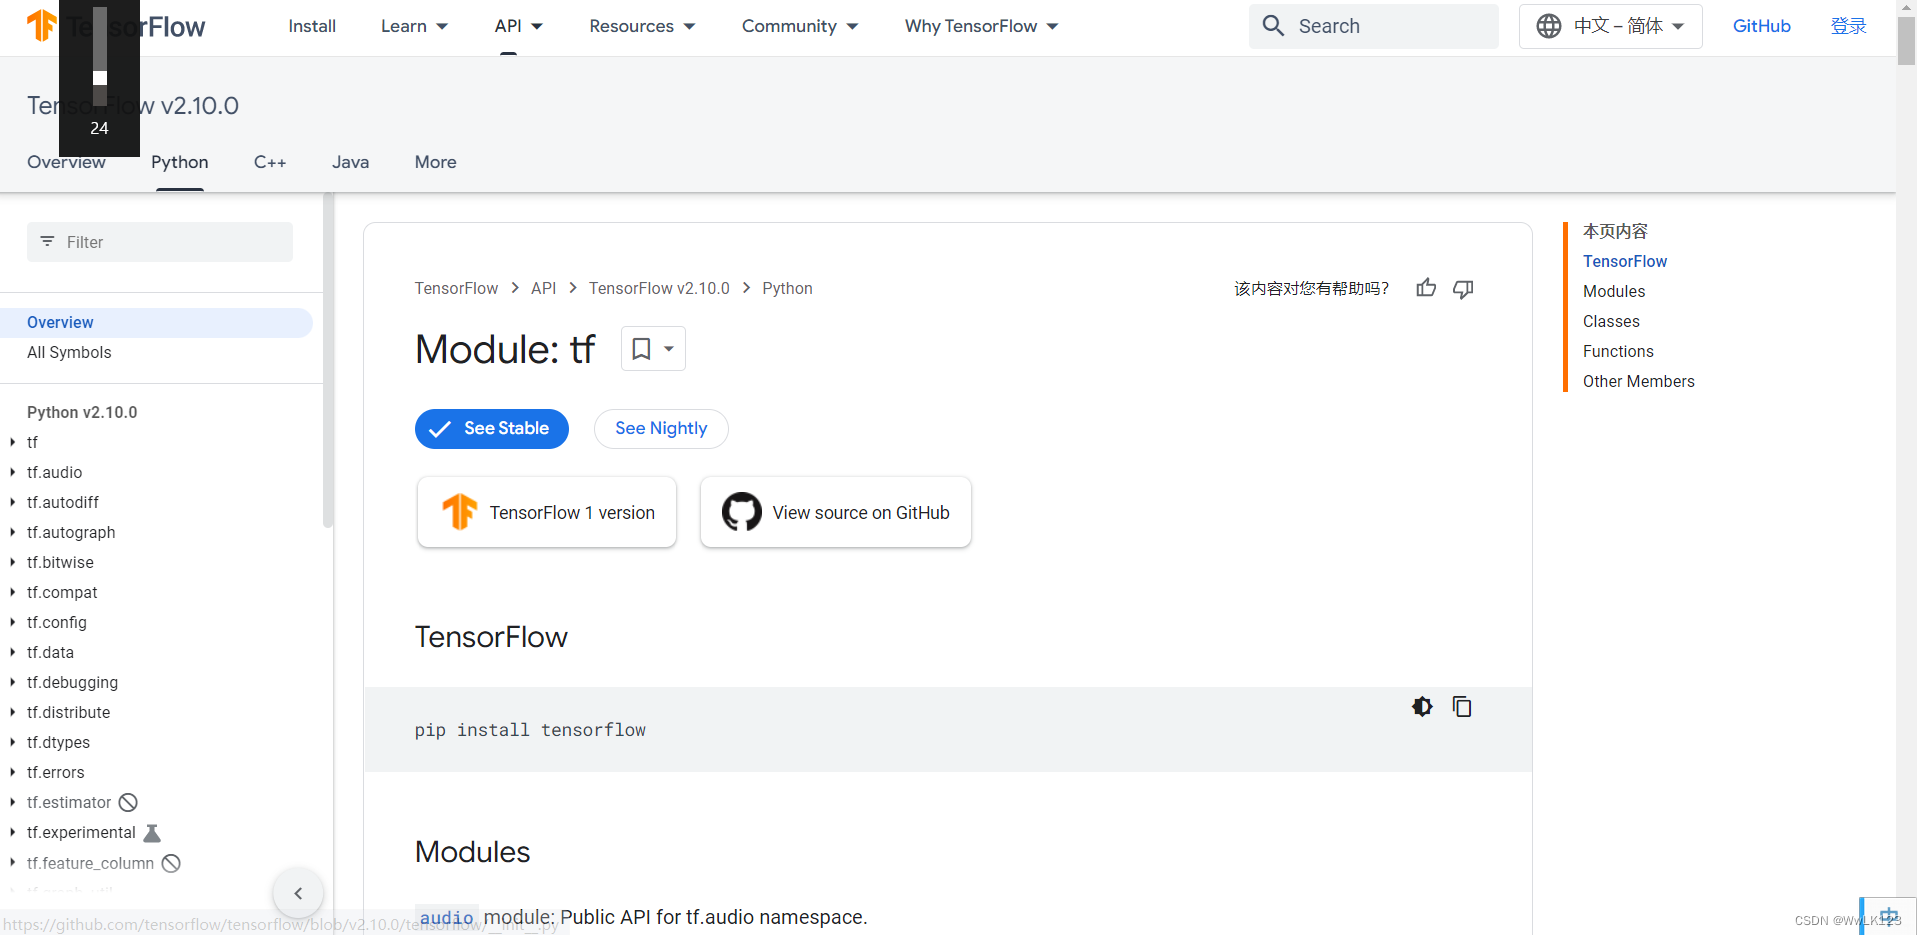Switch to the C++ tab

point(269,162)
